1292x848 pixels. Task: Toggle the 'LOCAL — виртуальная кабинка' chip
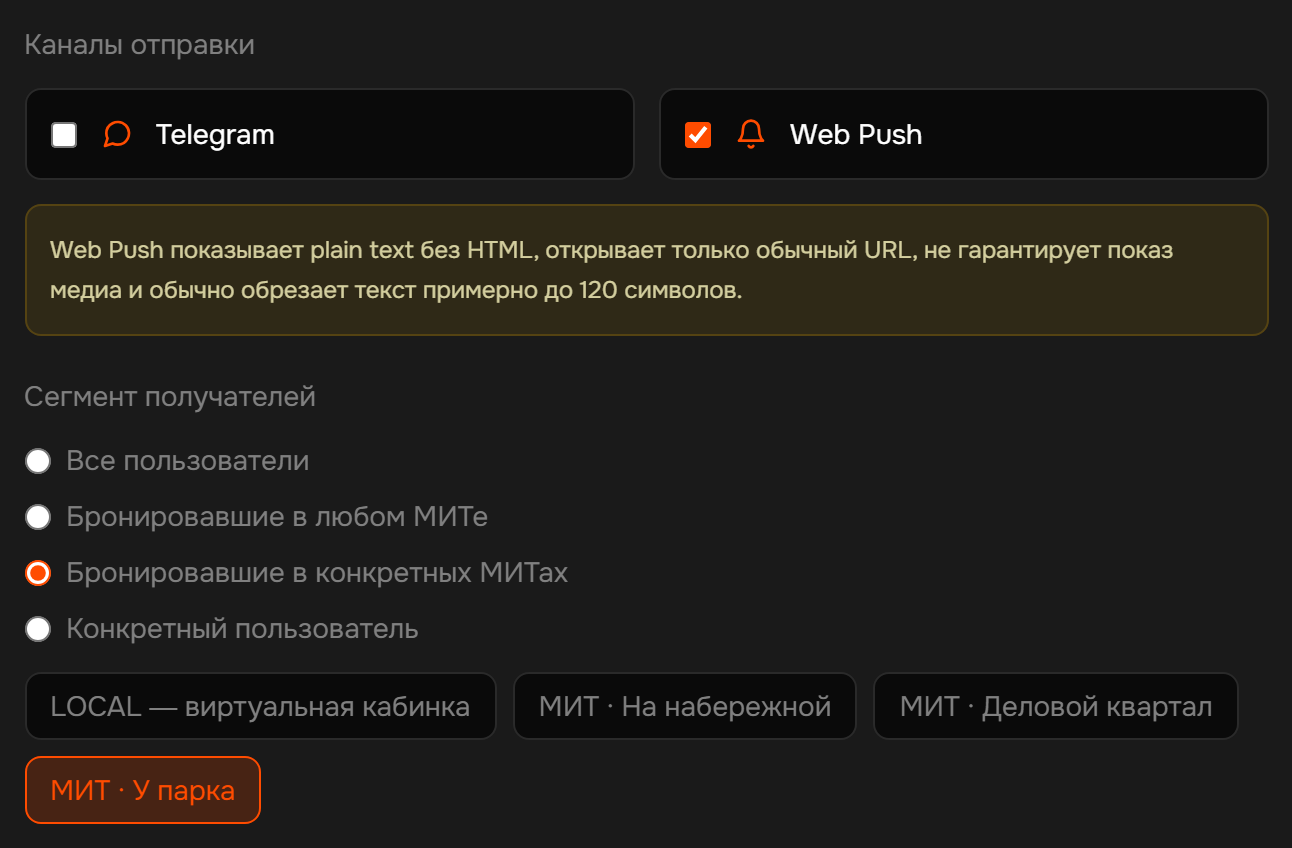point(260,706)
